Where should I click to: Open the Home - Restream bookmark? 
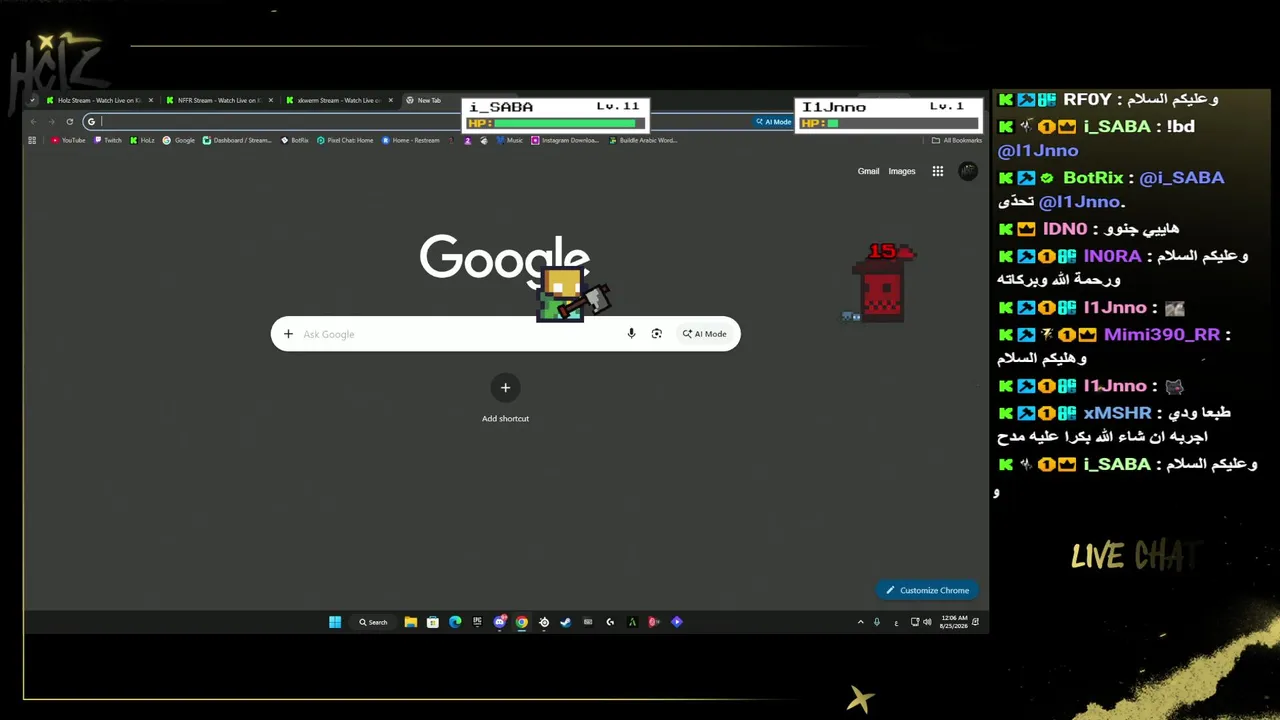point(411,141)
